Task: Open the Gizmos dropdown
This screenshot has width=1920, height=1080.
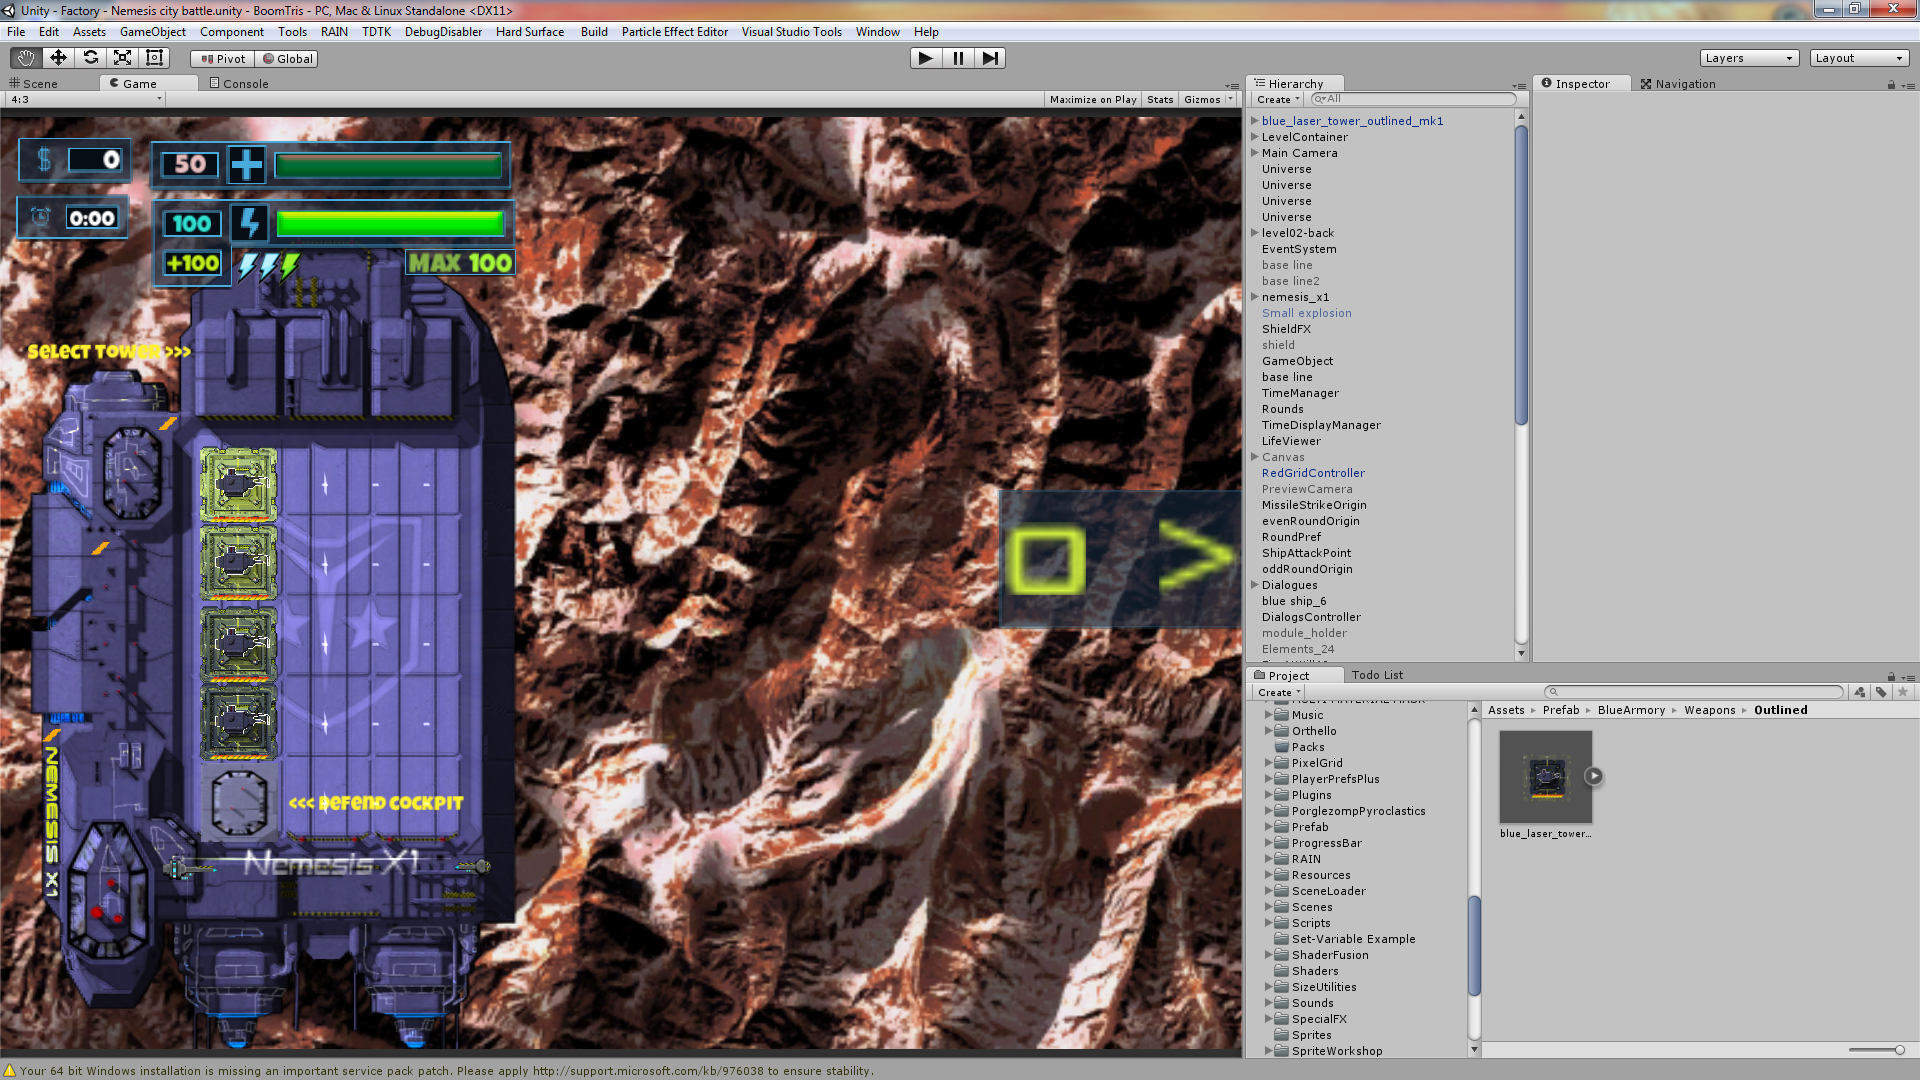Action: [1208, 99]
